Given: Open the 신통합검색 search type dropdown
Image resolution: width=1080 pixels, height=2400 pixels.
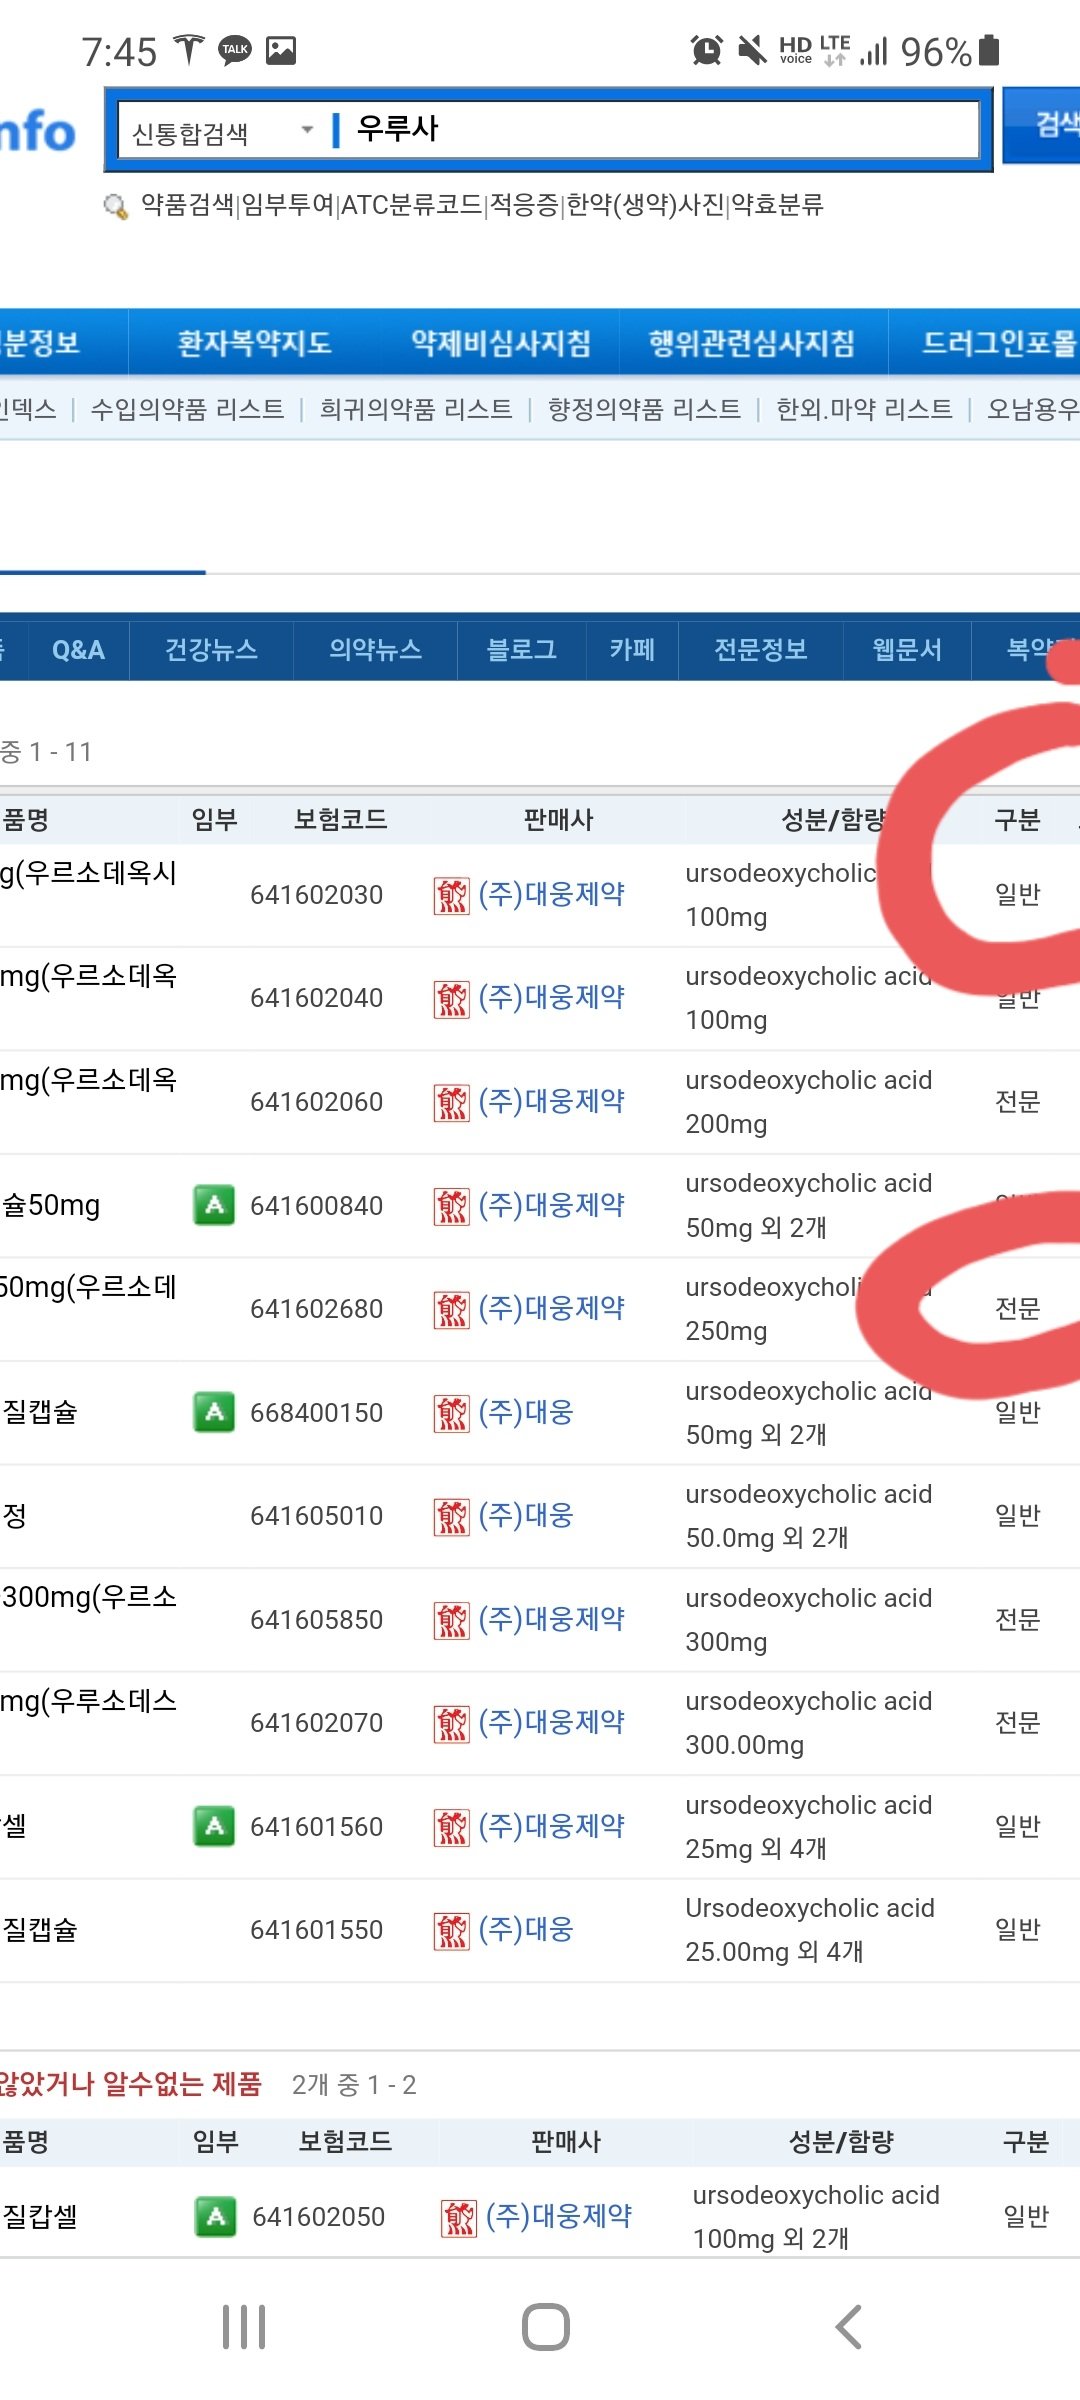Looking at the screenshot, I should 222,132.
